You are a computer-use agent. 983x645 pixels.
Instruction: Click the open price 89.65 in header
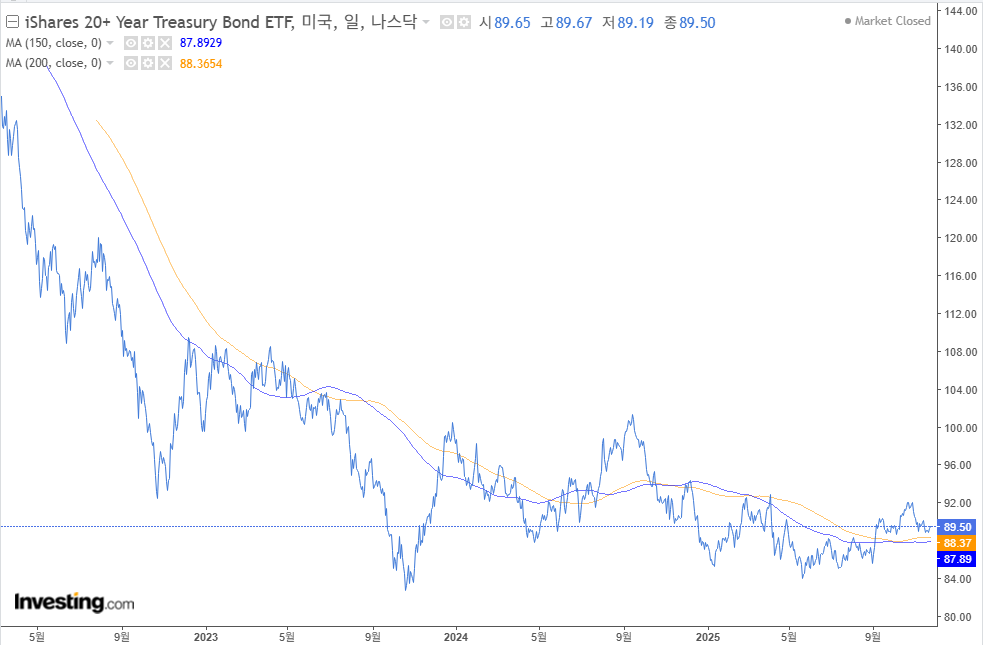(512, 23)
